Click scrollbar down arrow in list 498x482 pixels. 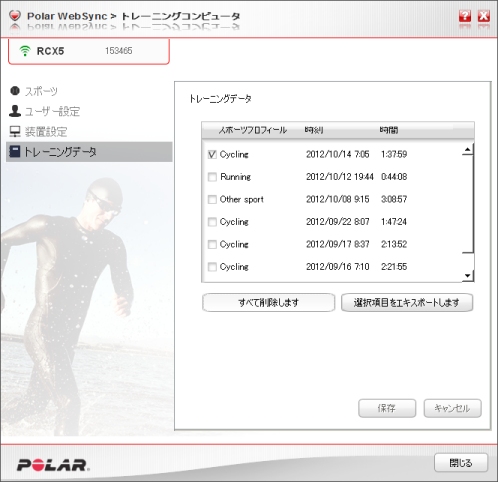[x=468, y=275]
